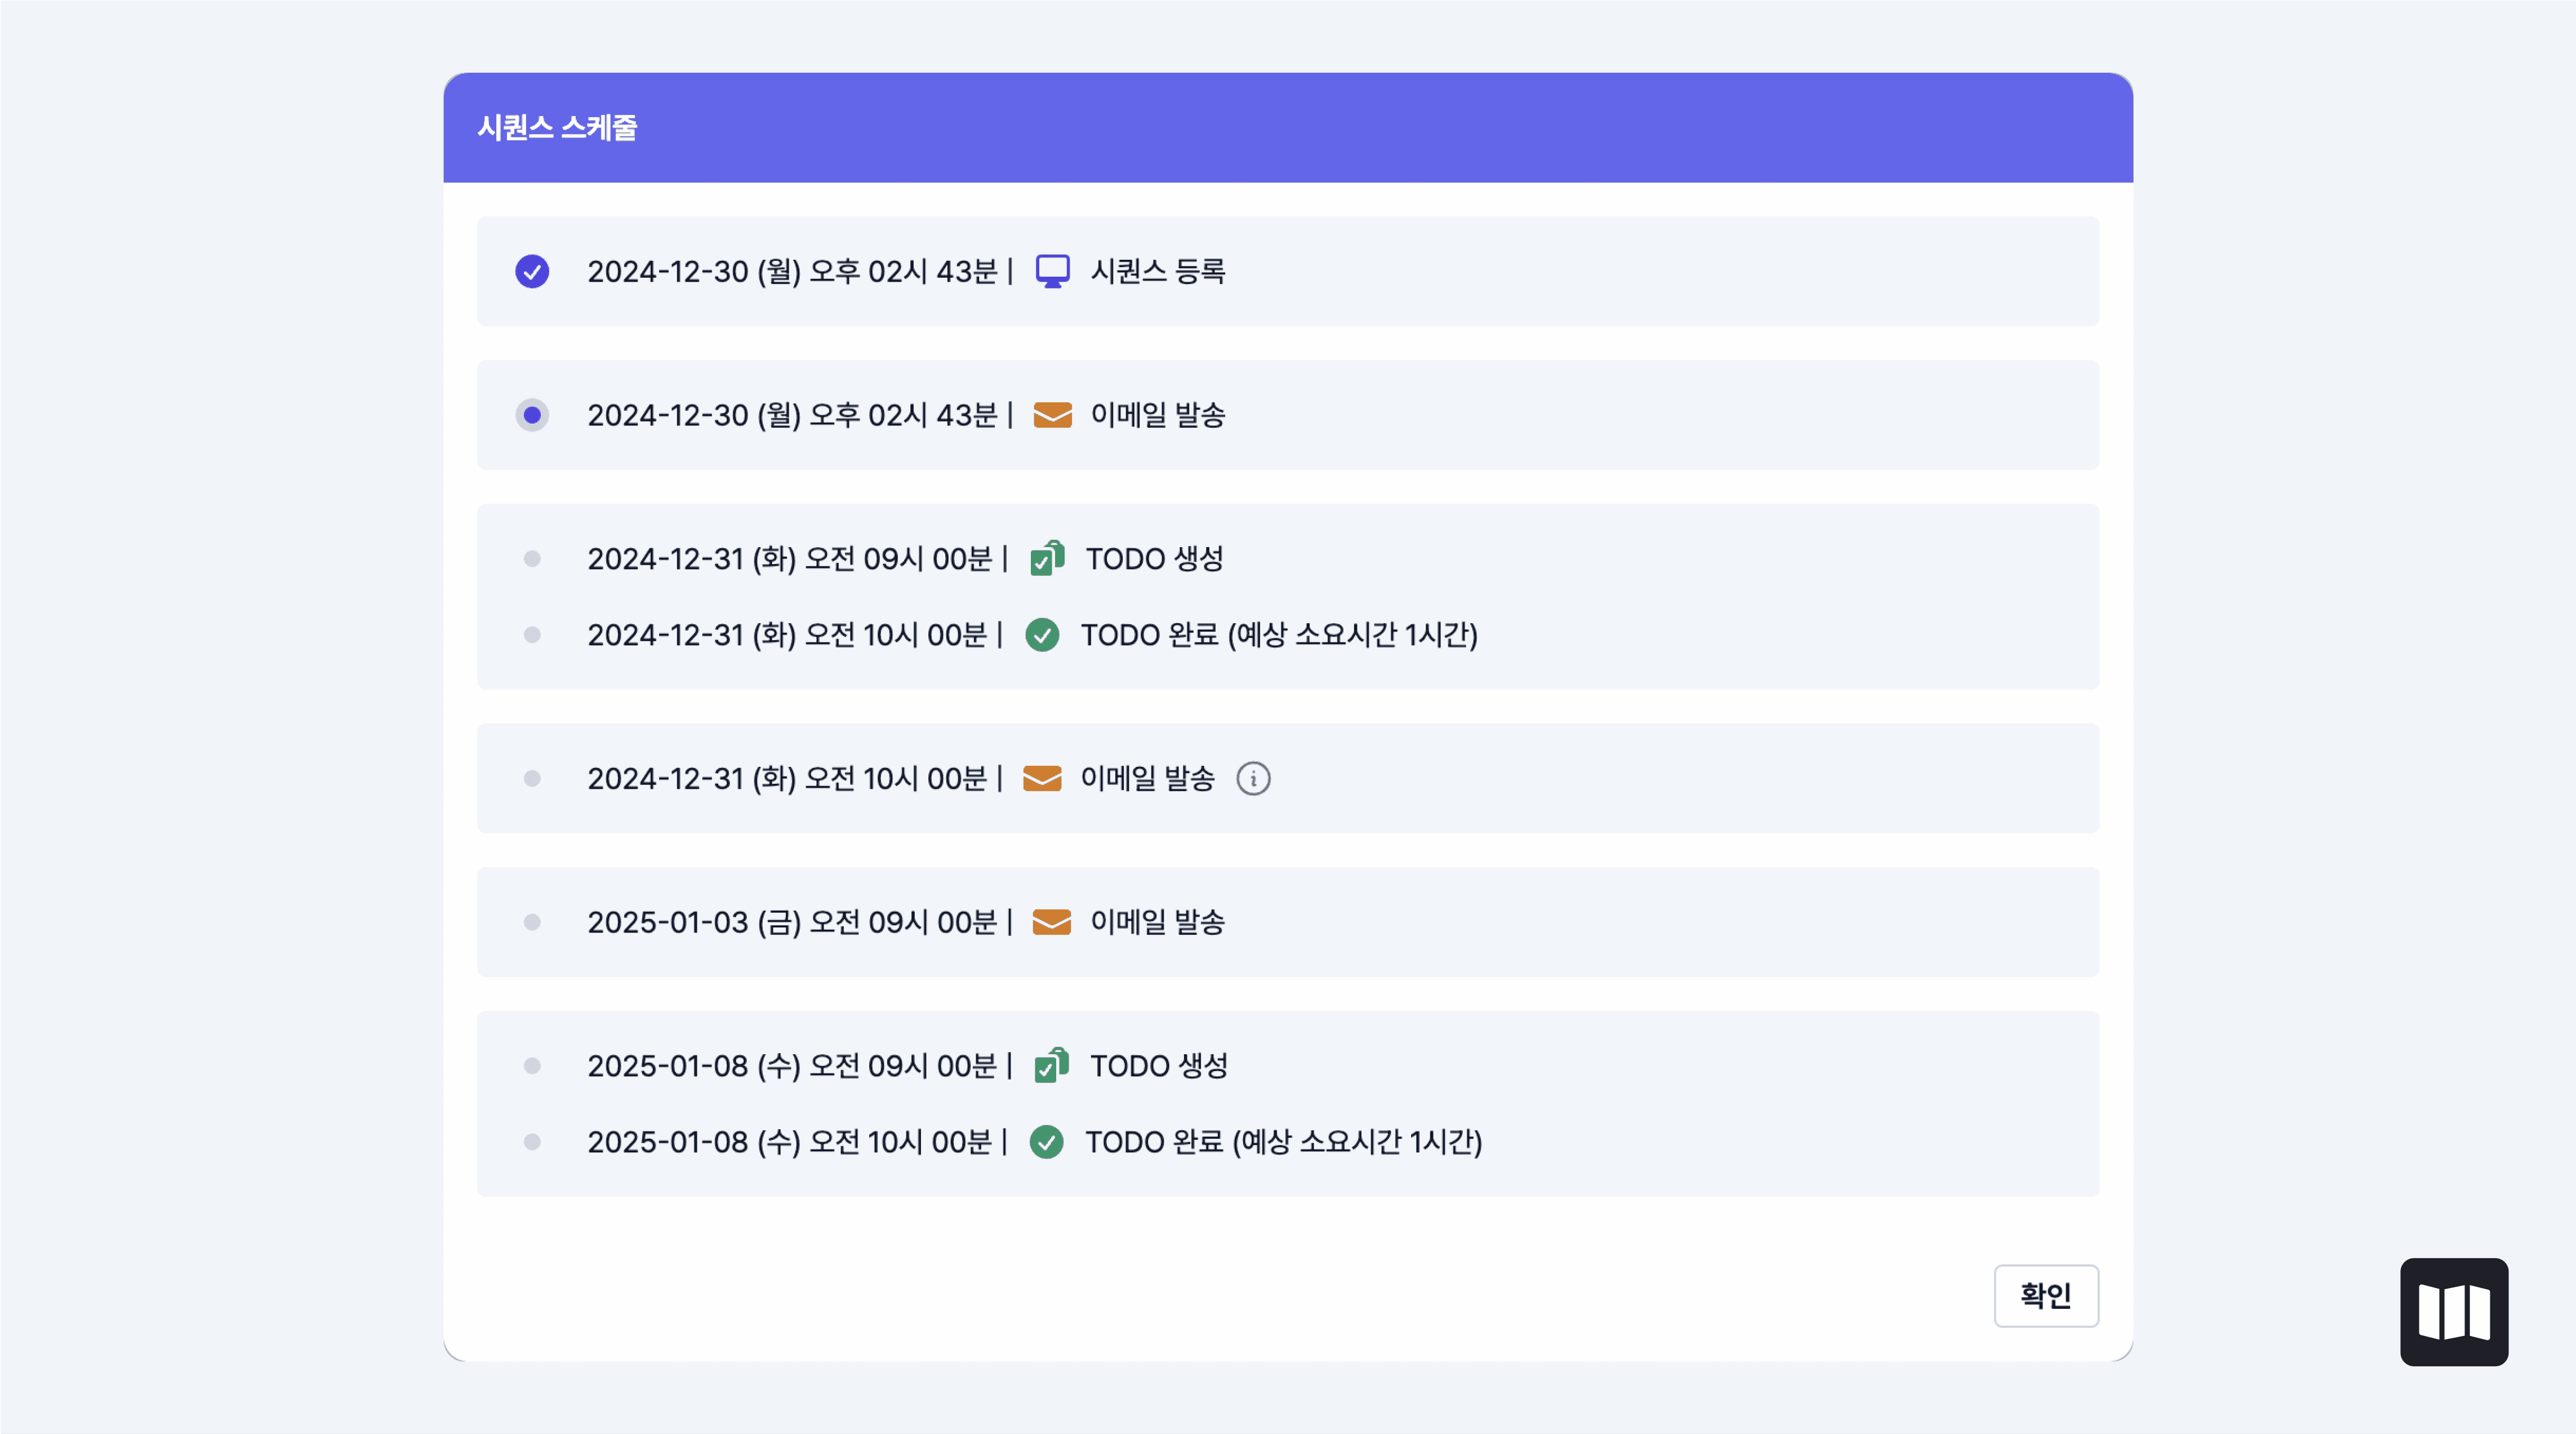Screen dimensions: 2576x1434
Task: Click info icon beside 이메일 발송
Action: [1253, 778]
